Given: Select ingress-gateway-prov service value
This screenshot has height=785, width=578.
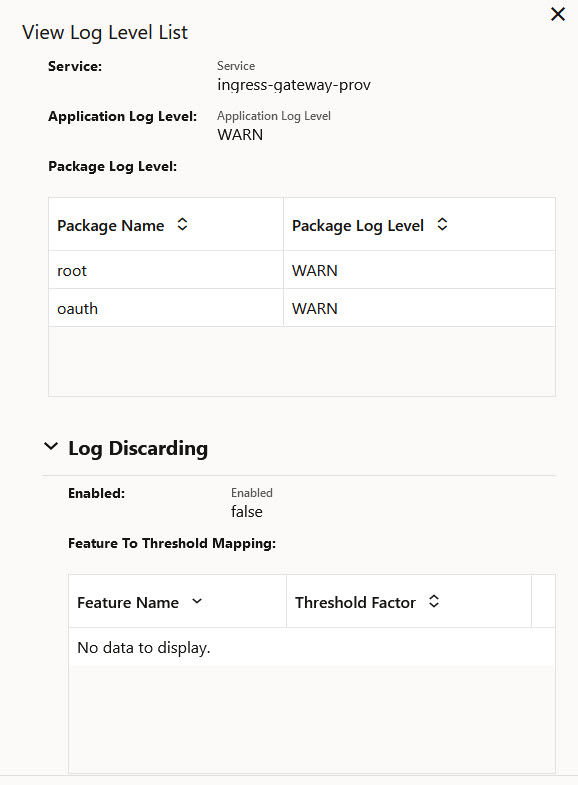Looking at the screenshot, I should [x=294, y=85].
